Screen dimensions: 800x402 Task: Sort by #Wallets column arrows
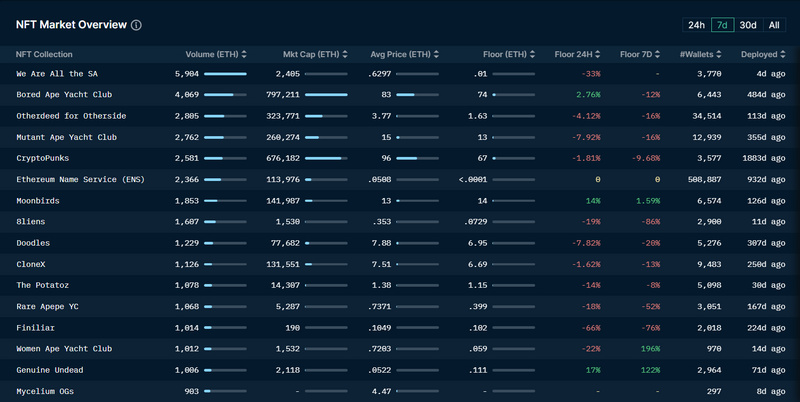click(718, 54)
